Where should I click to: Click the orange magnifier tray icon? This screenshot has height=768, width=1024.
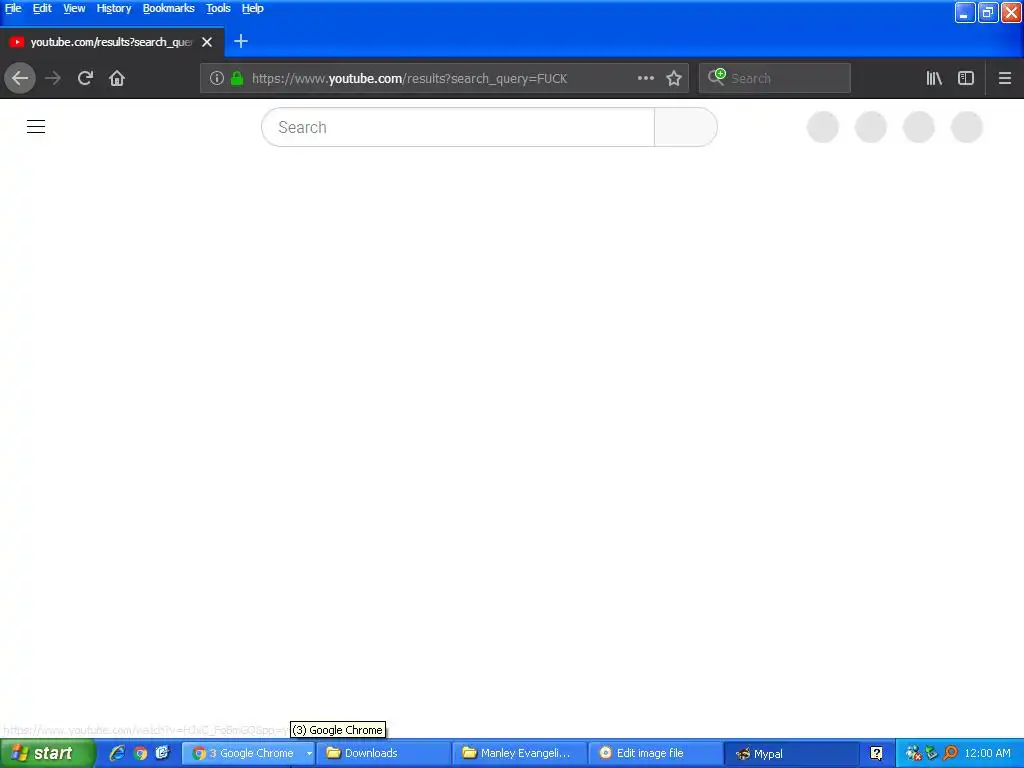click(950, 753)
